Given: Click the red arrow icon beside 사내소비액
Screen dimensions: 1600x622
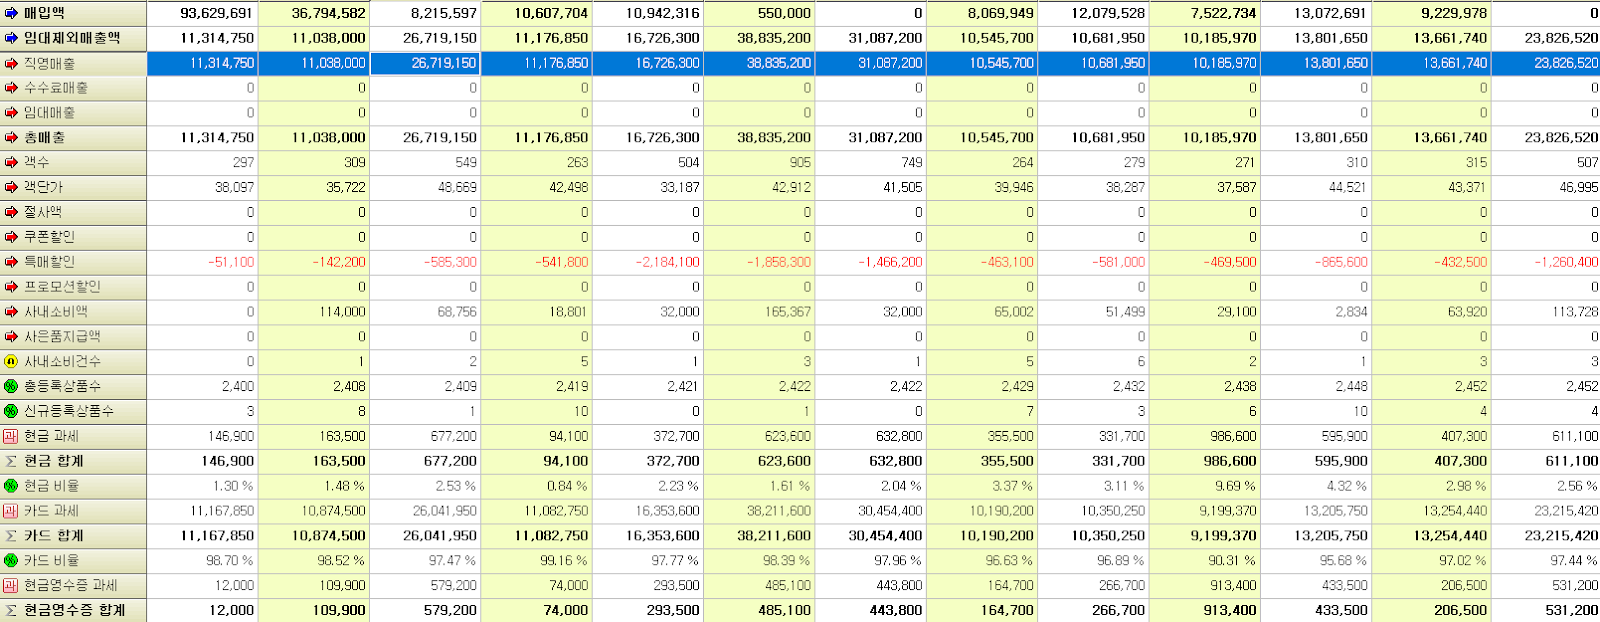Looking at the screenshot, I should tap(11, 312).
